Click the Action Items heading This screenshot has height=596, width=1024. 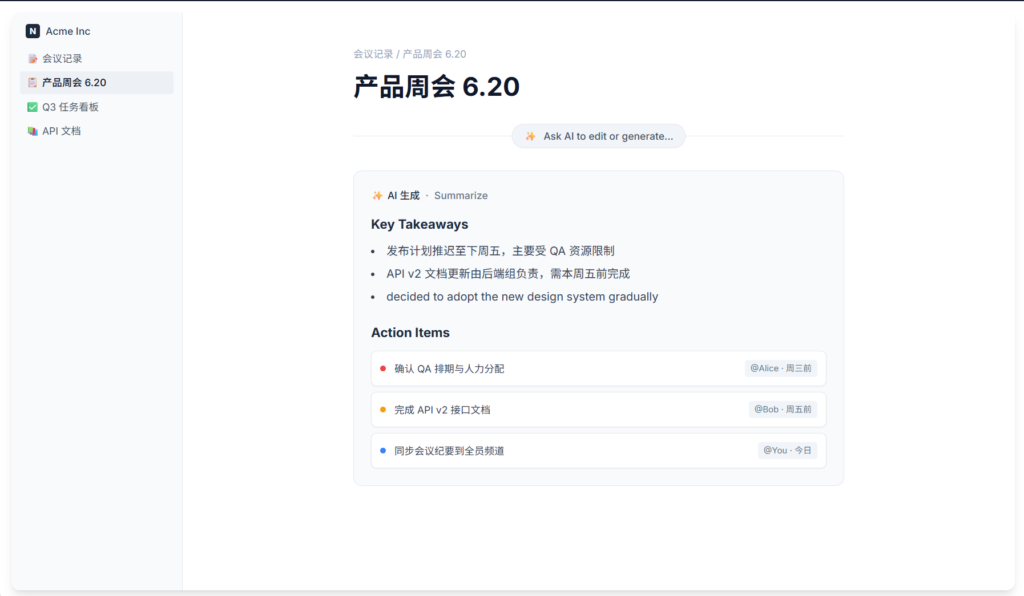(x=410, y=332)
